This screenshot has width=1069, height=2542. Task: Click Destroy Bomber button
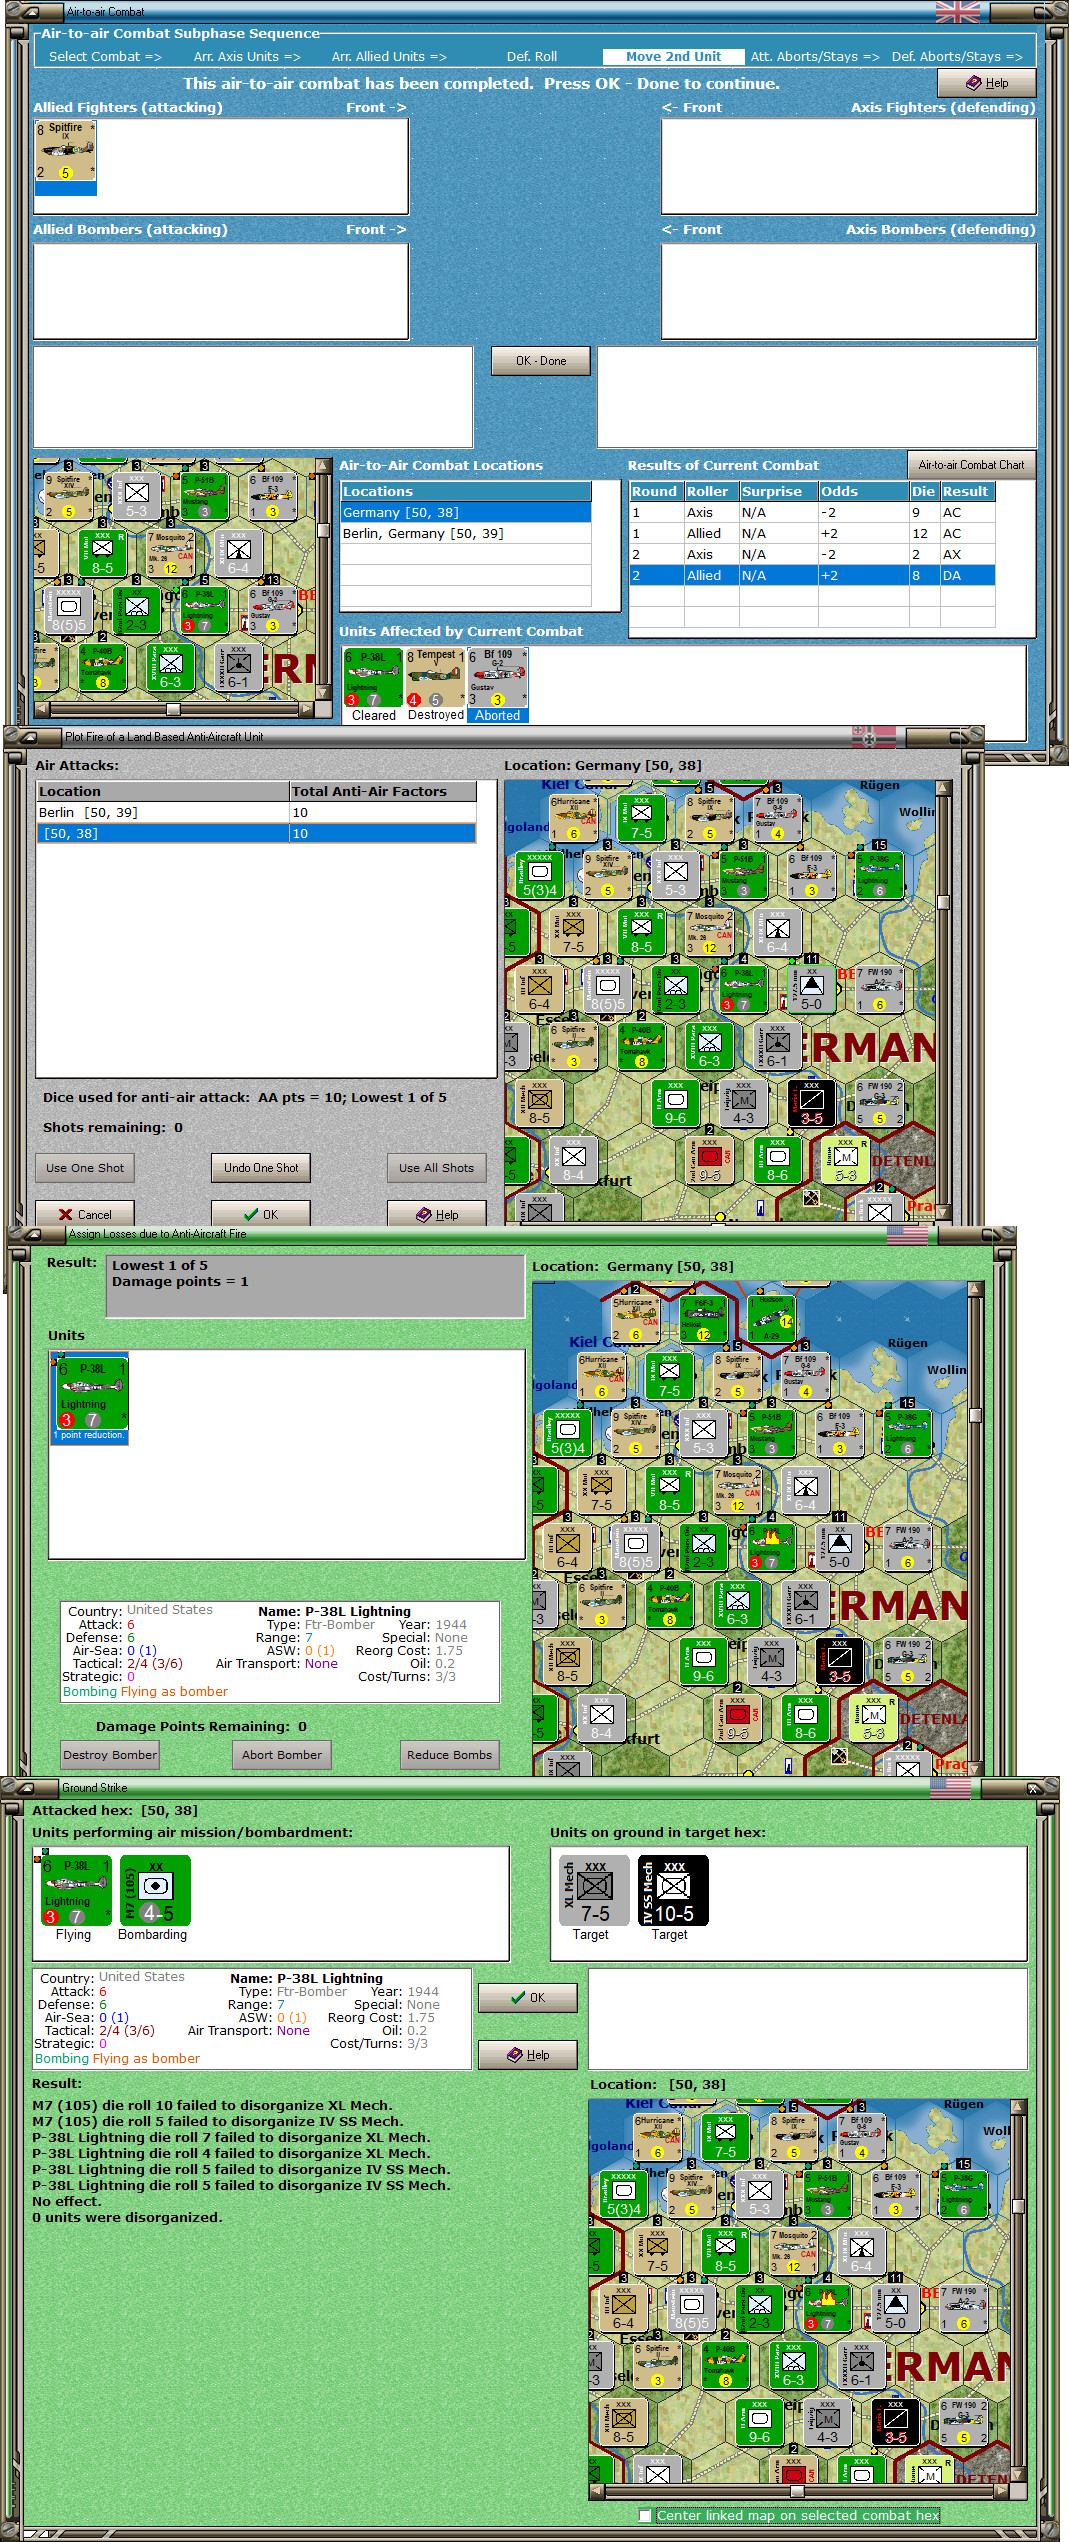[110, 1755]
